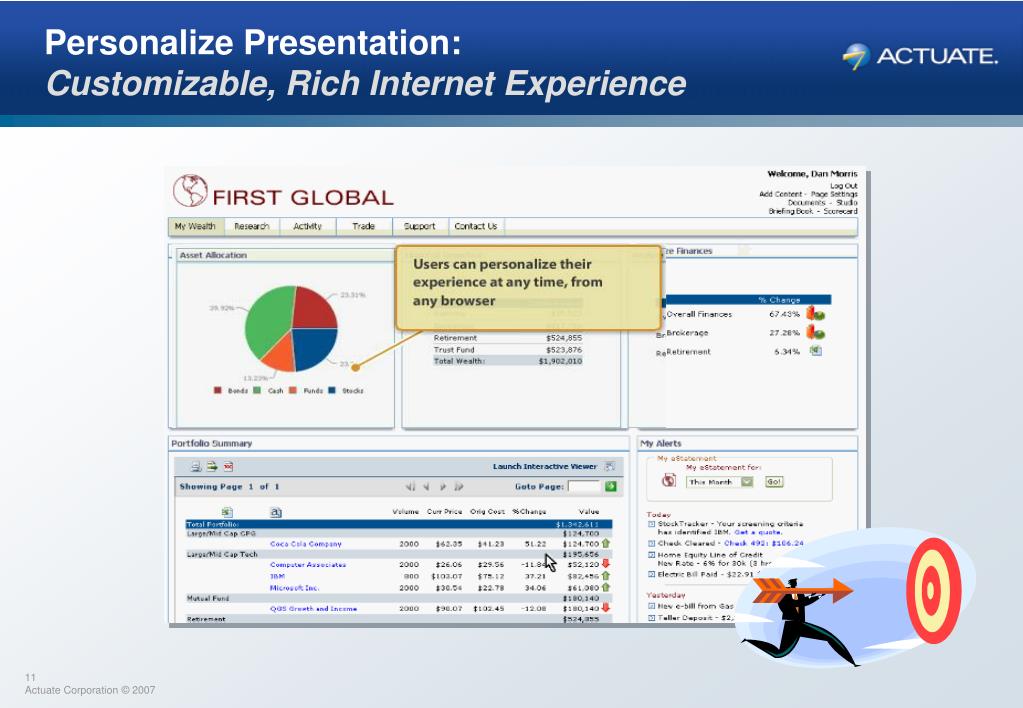Viewport: 1023px width, 708px height.
Task: Open the red PDF export icon
Action: 228,467
